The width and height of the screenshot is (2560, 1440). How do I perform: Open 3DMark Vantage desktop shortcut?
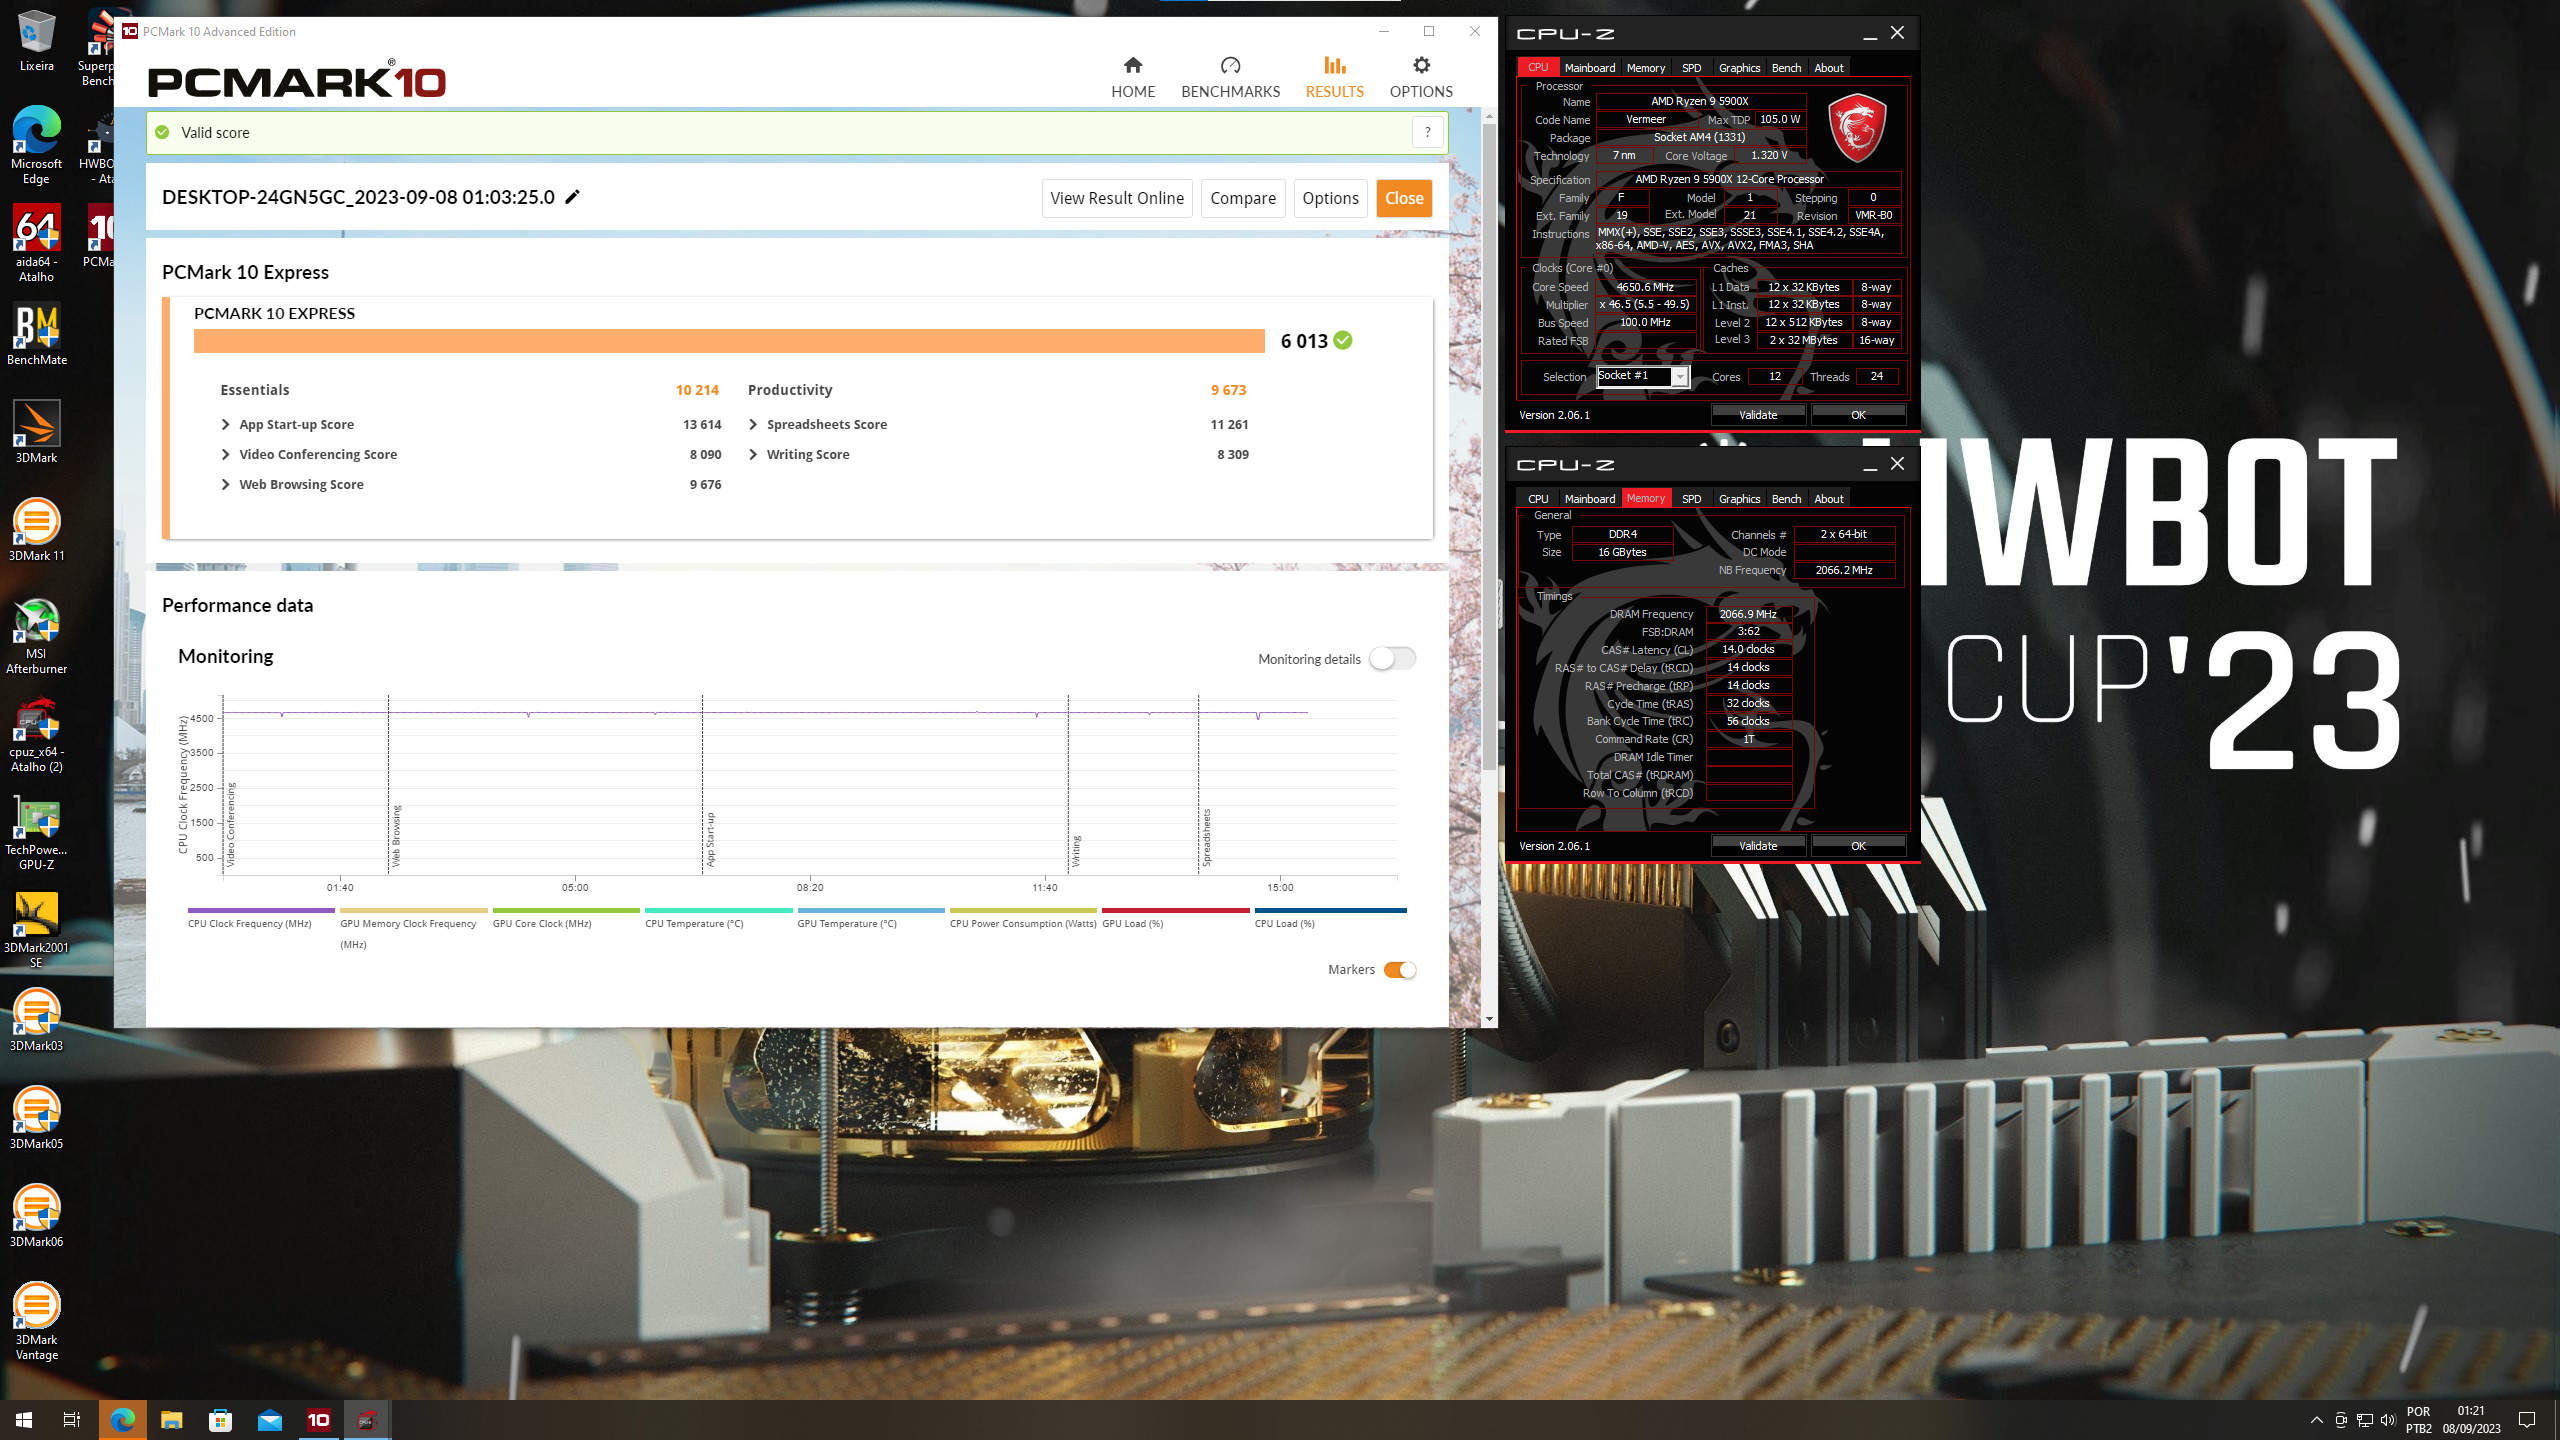tap(36, 1322)
